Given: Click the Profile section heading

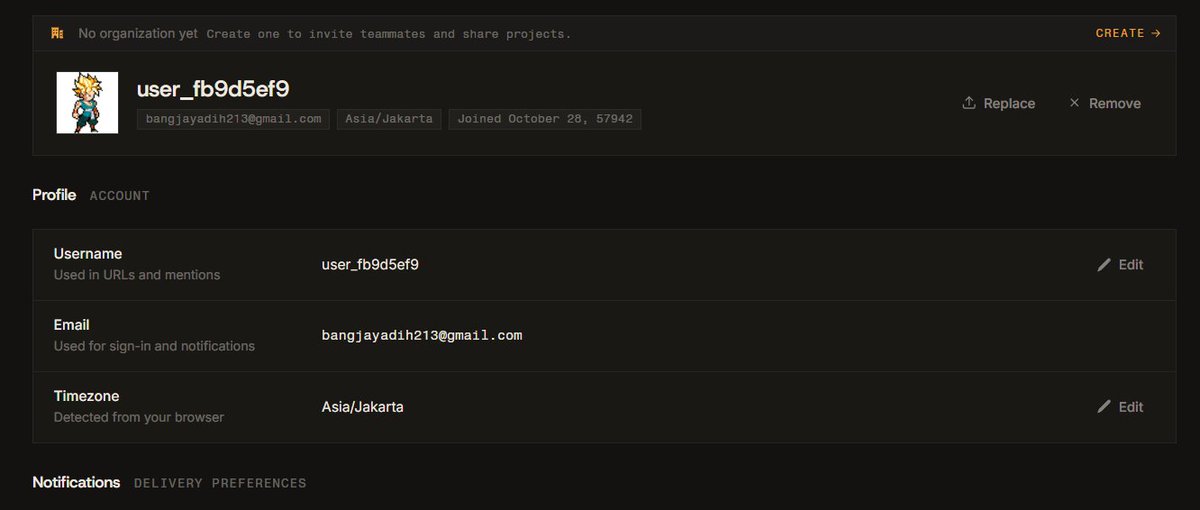Looking at the screenshot, I should click(54, 195).
